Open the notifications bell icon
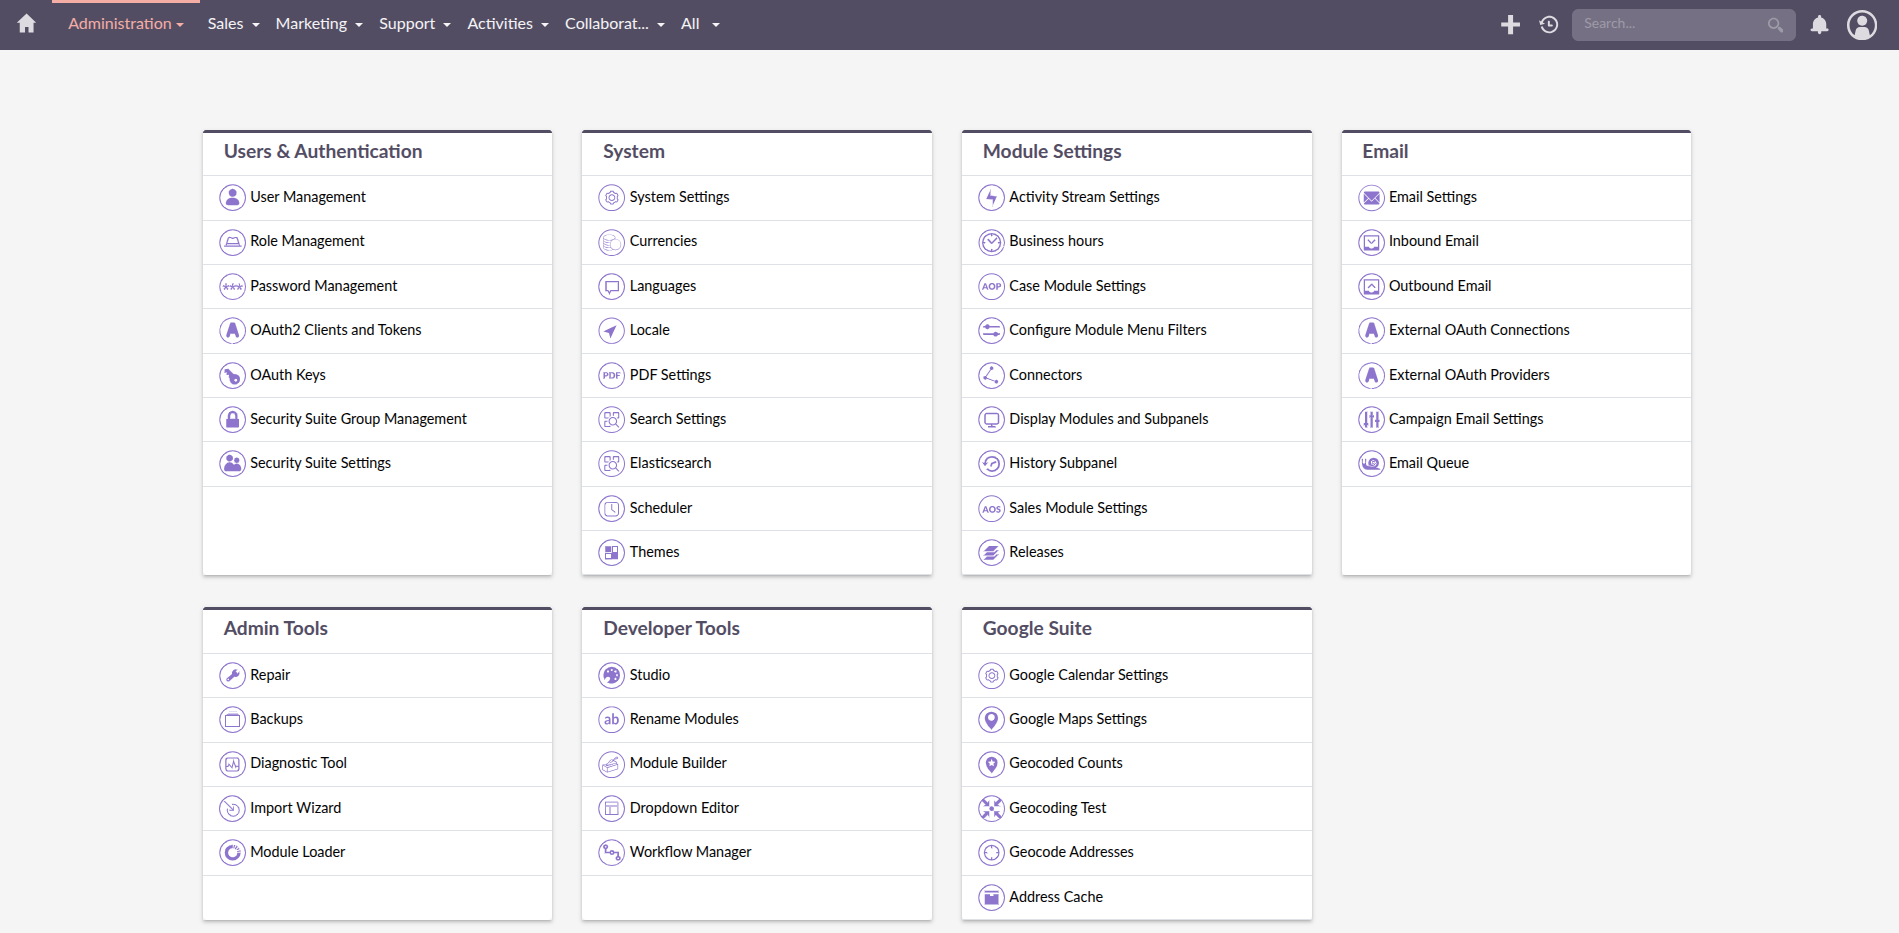 tap(1819, 24)
